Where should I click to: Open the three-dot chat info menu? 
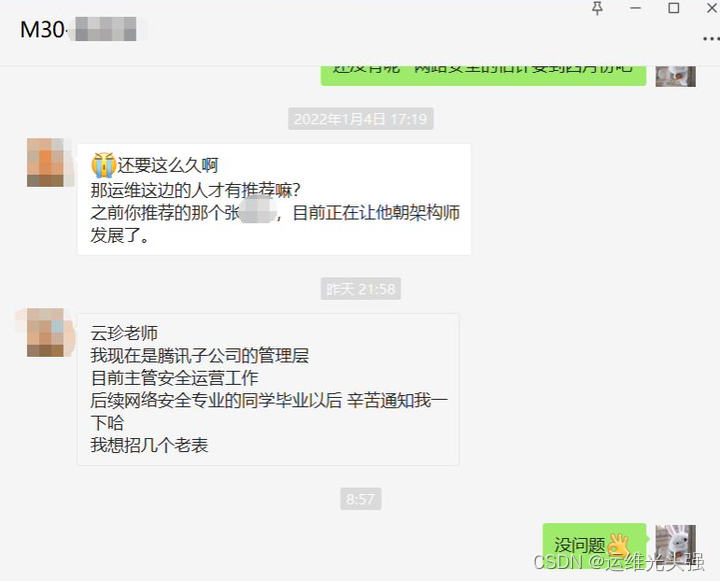point(711,39)
